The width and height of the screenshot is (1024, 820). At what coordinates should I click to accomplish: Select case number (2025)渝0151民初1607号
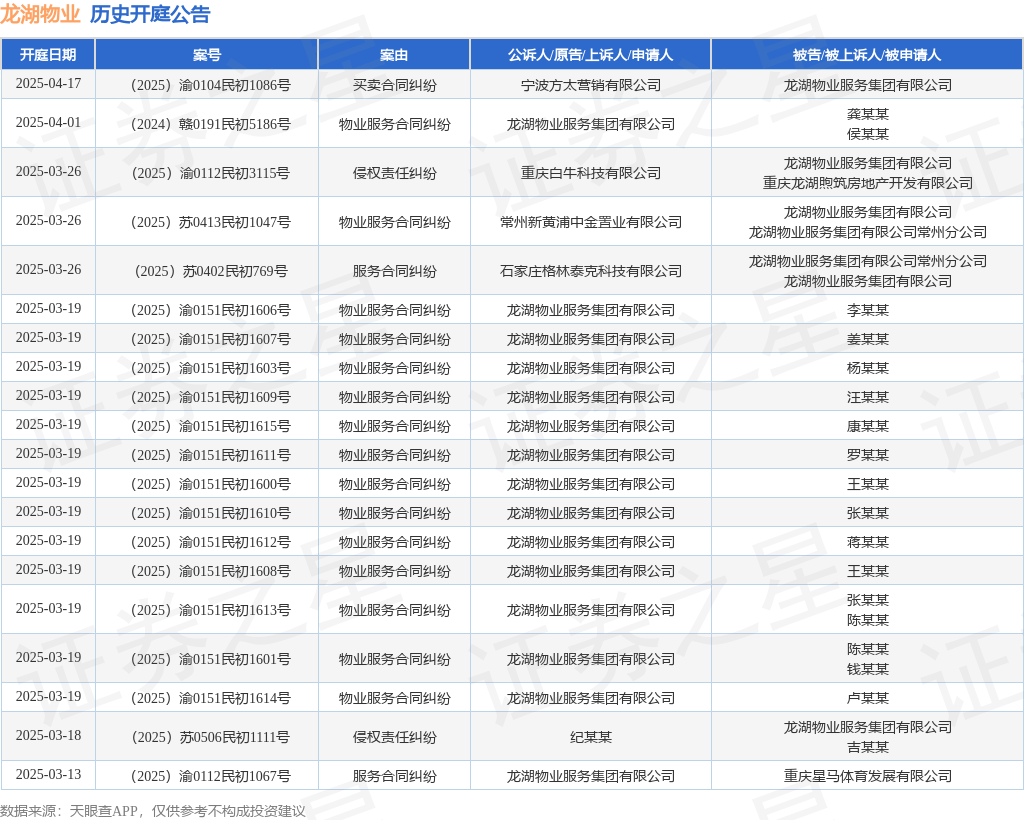pos(210,339)
